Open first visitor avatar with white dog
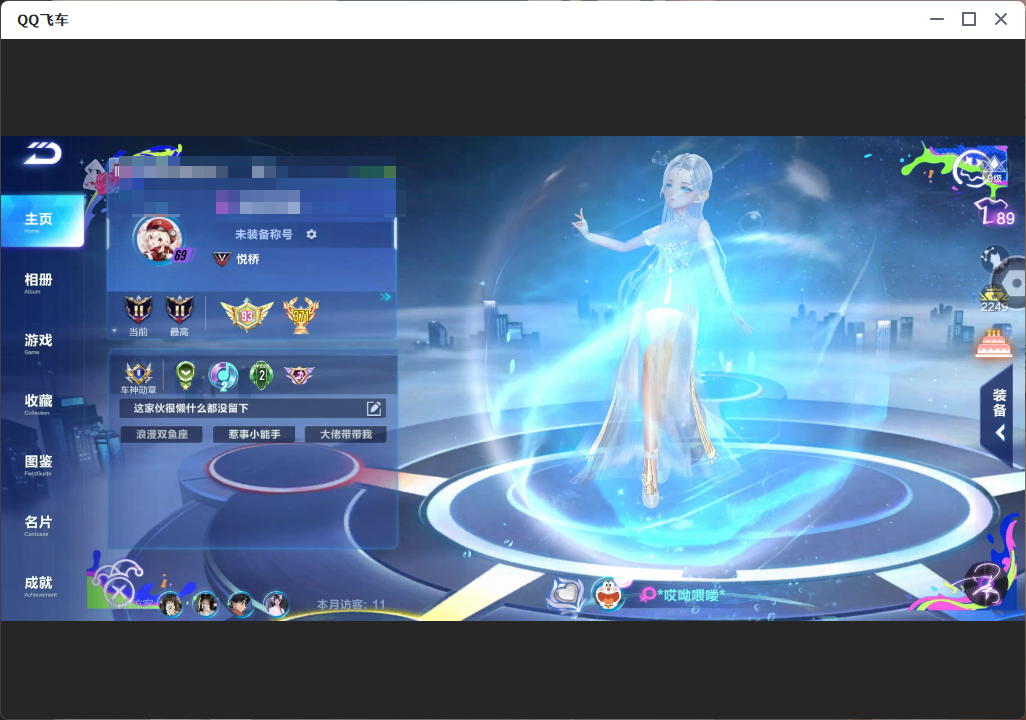Viewport: 1026px width, 720px height. pos(171,604)
